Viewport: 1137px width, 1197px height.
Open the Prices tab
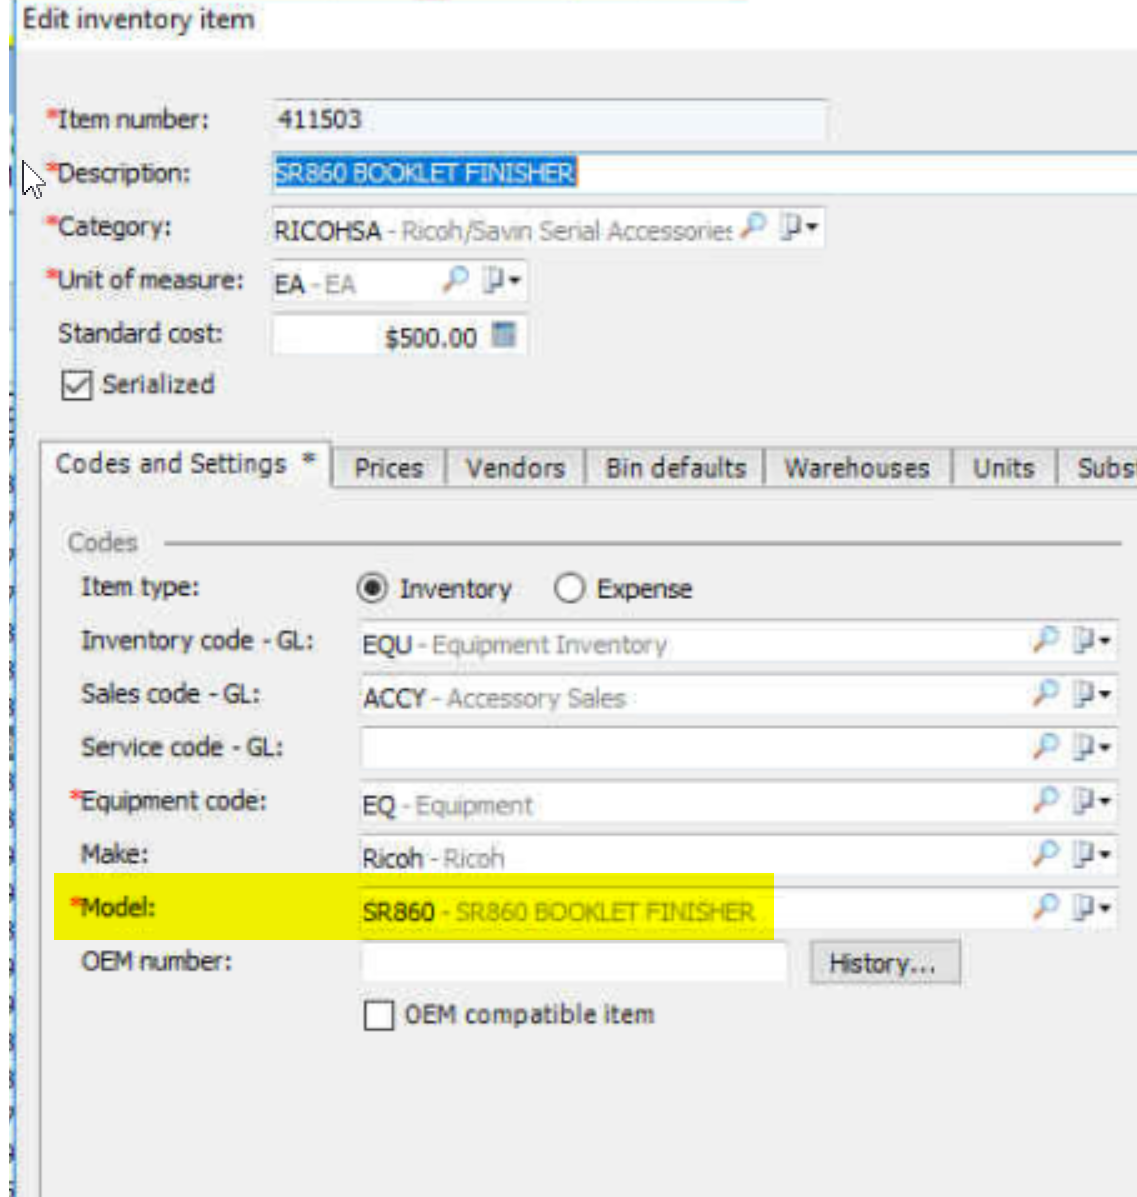[389, 467]
